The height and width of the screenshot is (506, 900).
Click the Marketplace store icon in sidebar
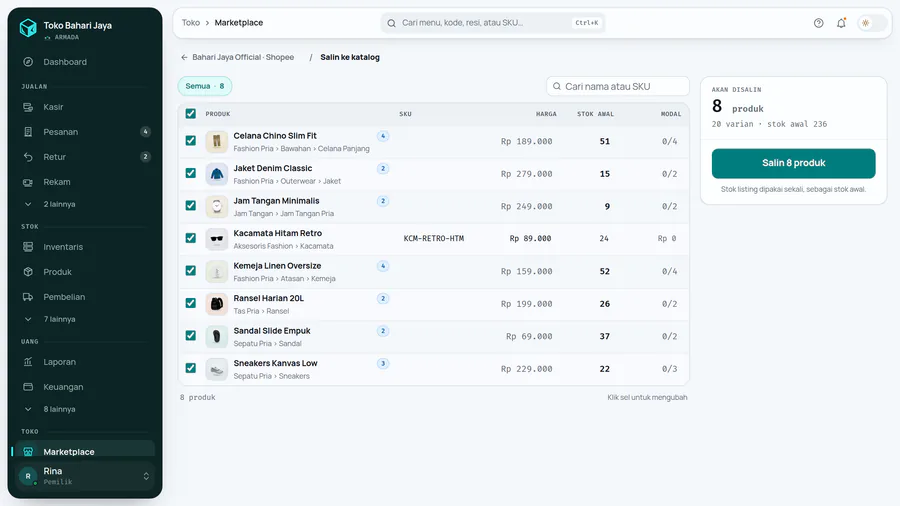(x=28, y=451)
